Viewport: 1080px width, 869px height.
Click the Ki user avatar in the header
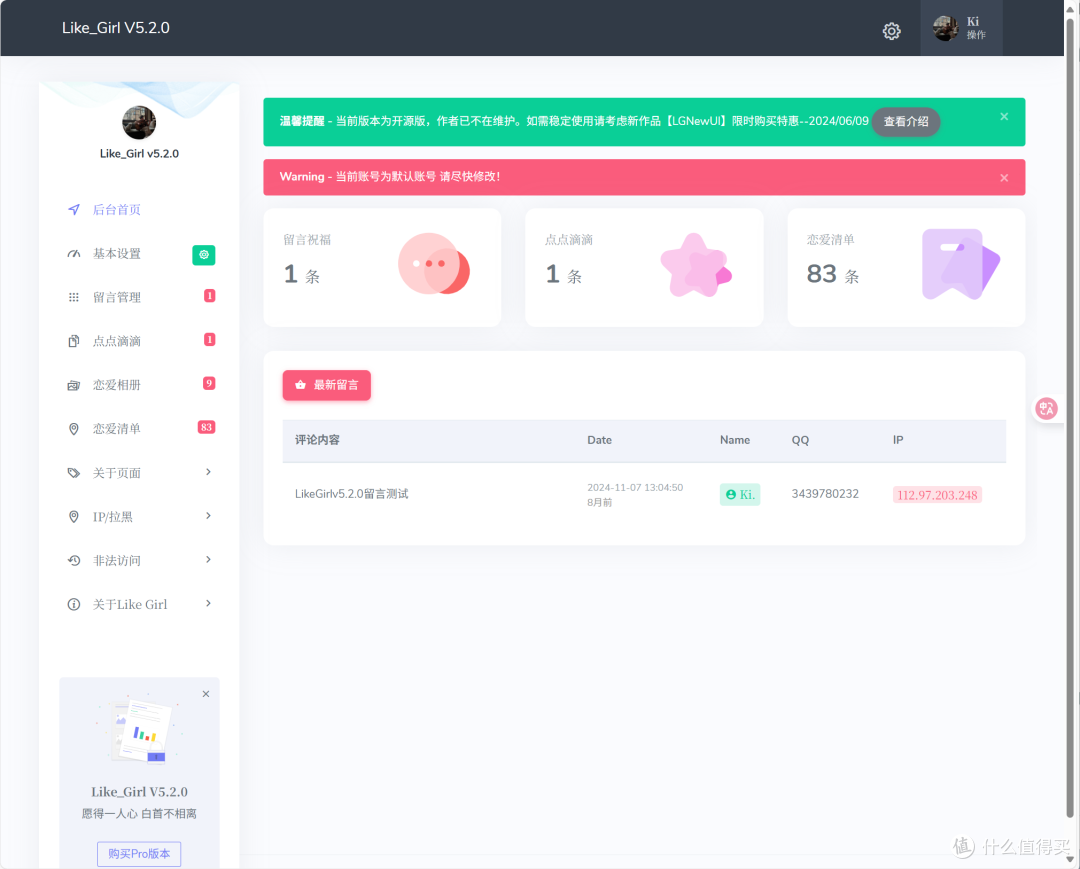coord(945,28)
